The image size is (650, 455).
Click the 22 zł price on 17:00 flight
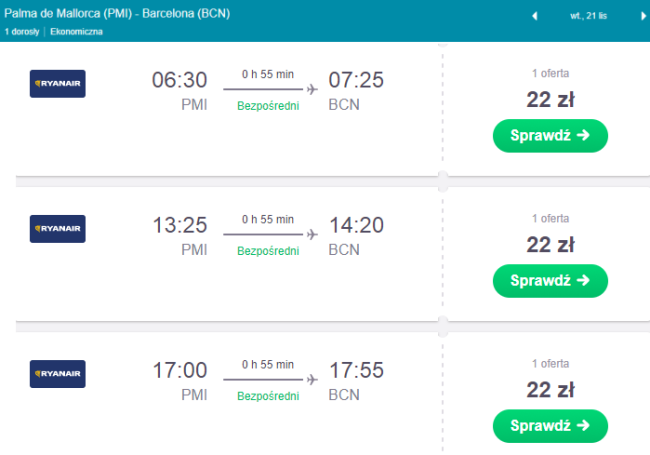coord(550,388)
